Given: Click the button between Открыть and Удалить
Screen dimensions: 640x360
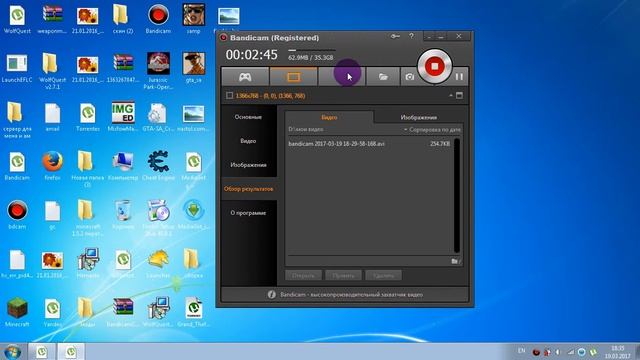Looking at the screenshot, I should pos(343,276).
